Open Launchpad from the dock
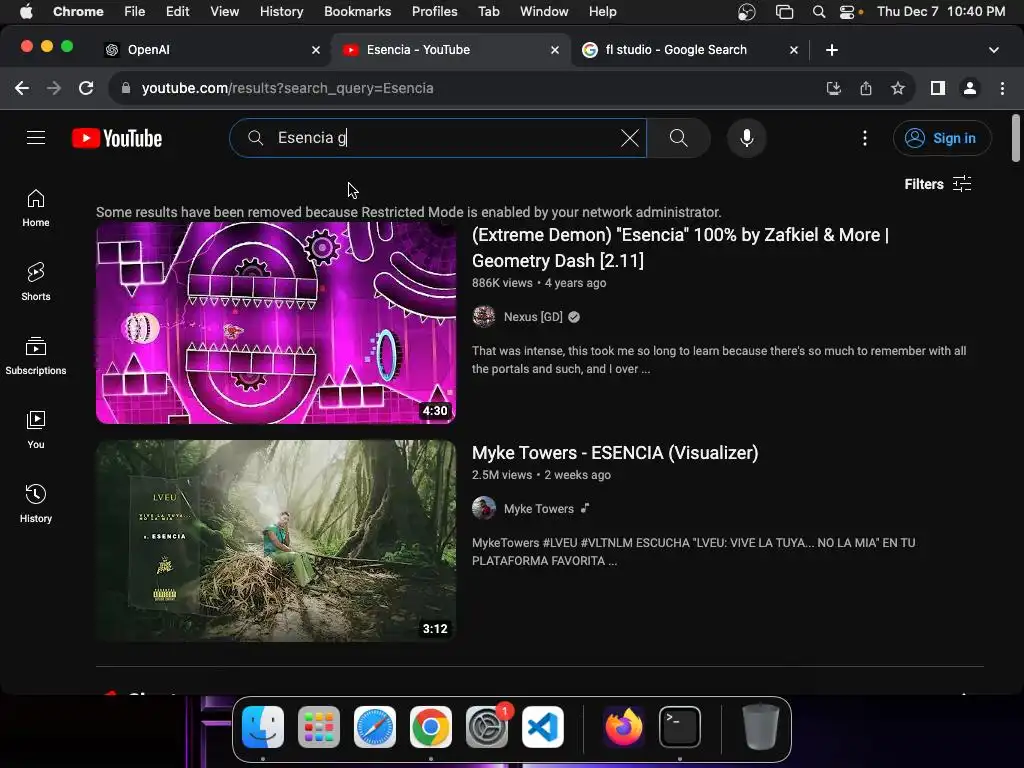 click(x=319, y=727)
